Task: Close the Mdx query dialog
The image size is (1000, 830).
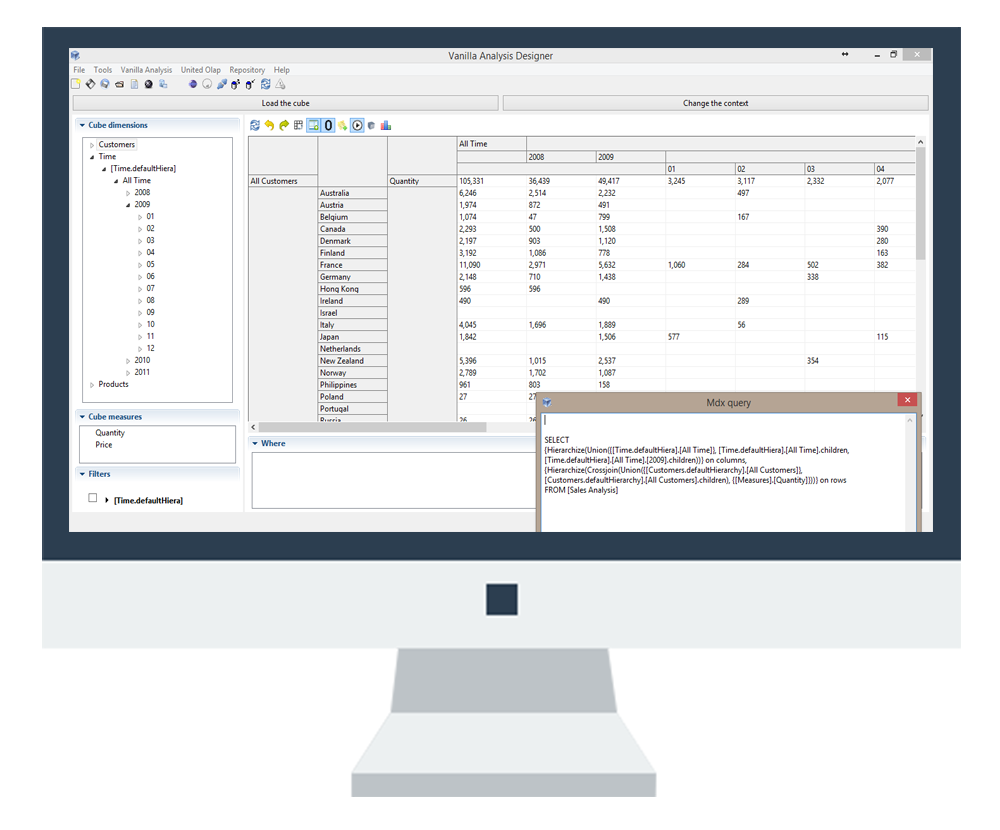Action: point(907,400)
